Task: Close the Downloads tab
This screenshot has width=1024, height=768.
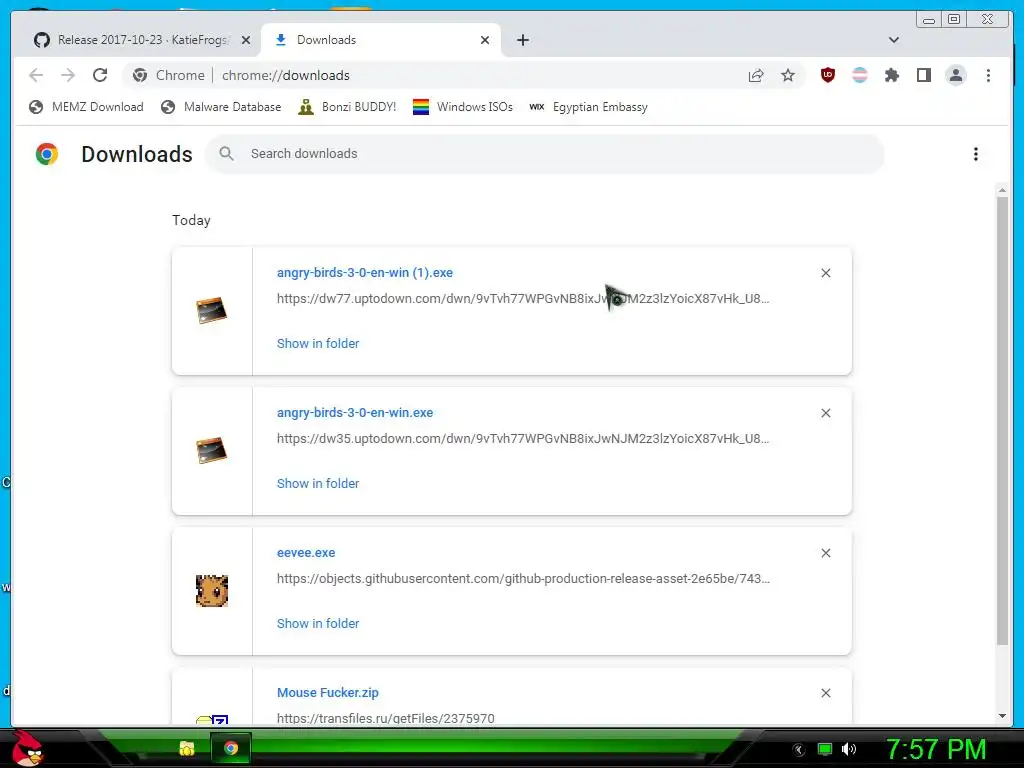Action: (x=485, y=40)
